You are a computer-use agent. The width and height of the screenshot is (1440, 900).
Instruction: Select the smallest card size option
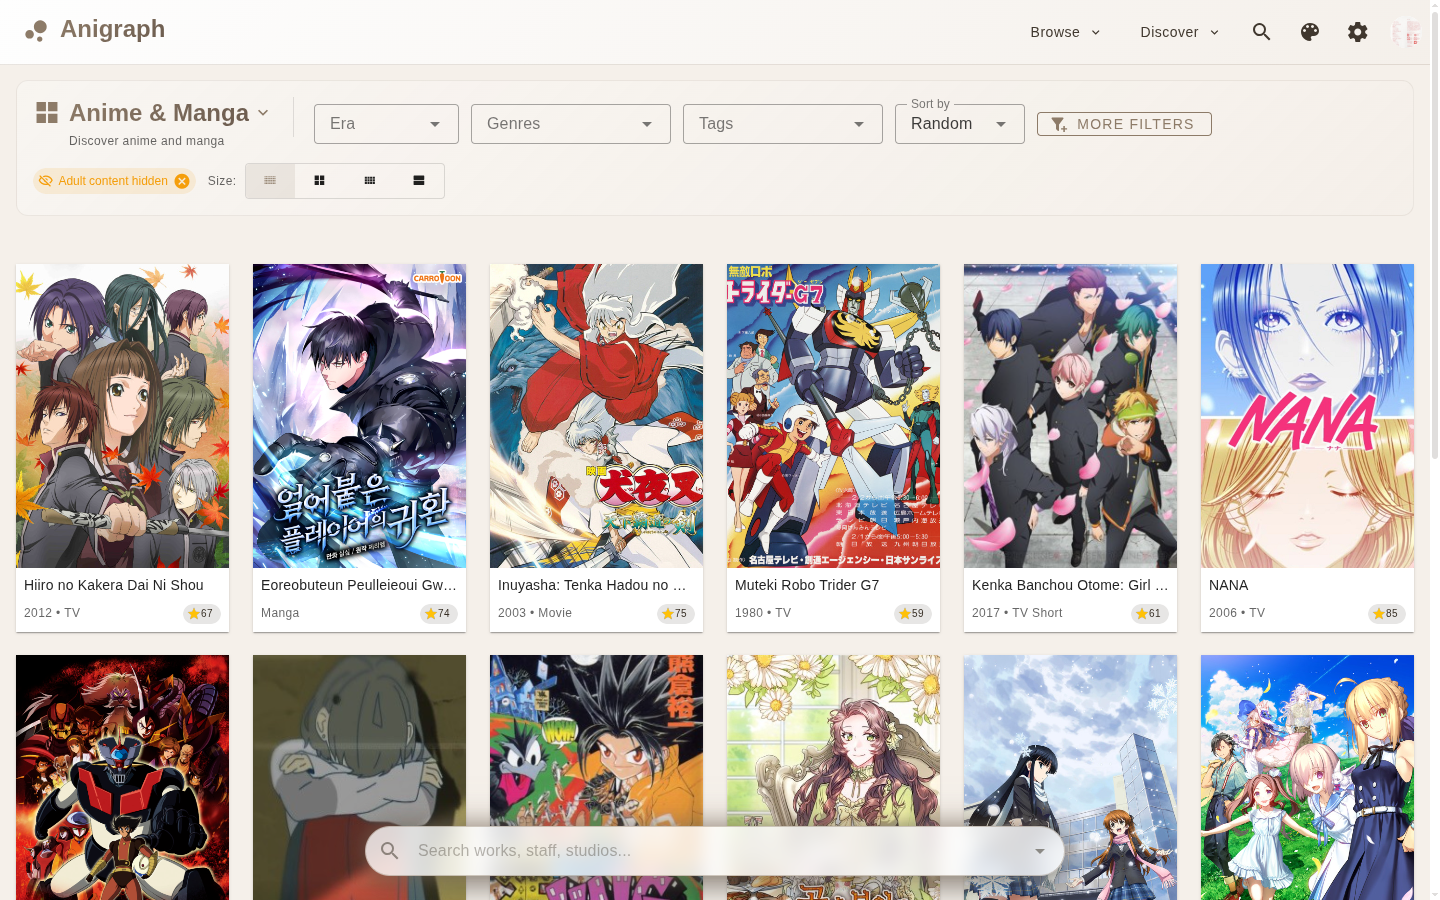click(x=270, y=181)
